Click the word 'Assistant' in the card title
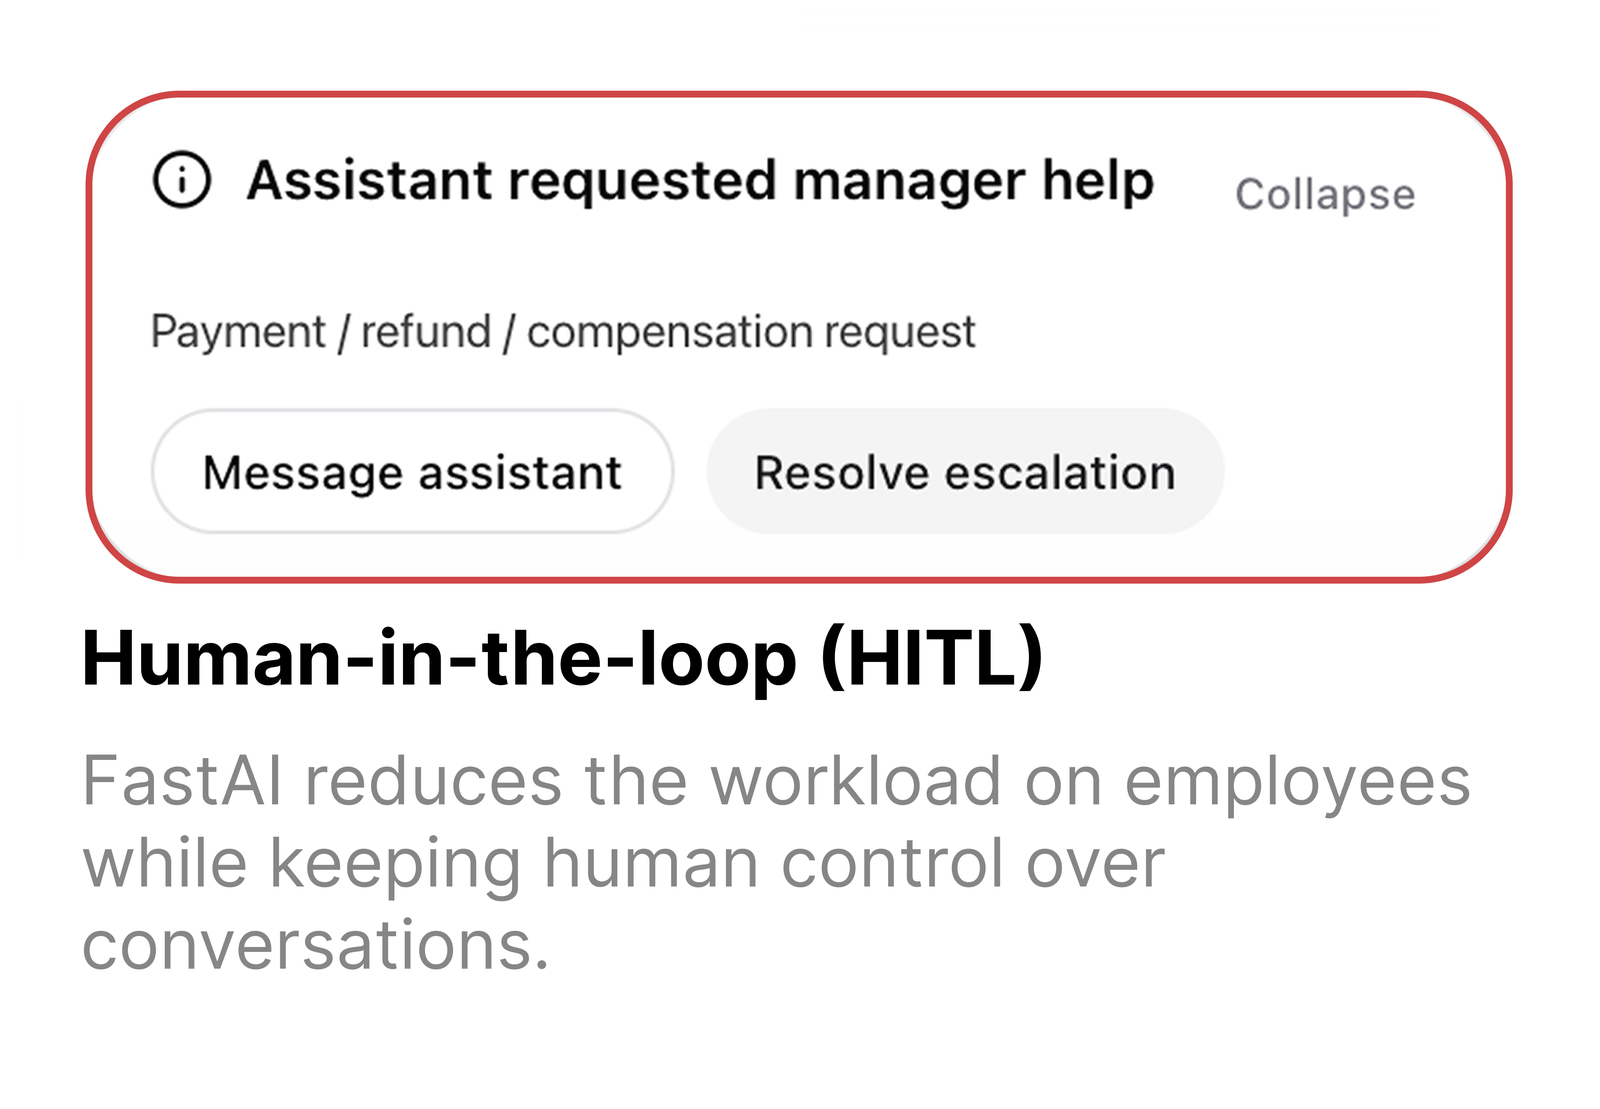1600x1109 pixels. (x=370, y=181)
